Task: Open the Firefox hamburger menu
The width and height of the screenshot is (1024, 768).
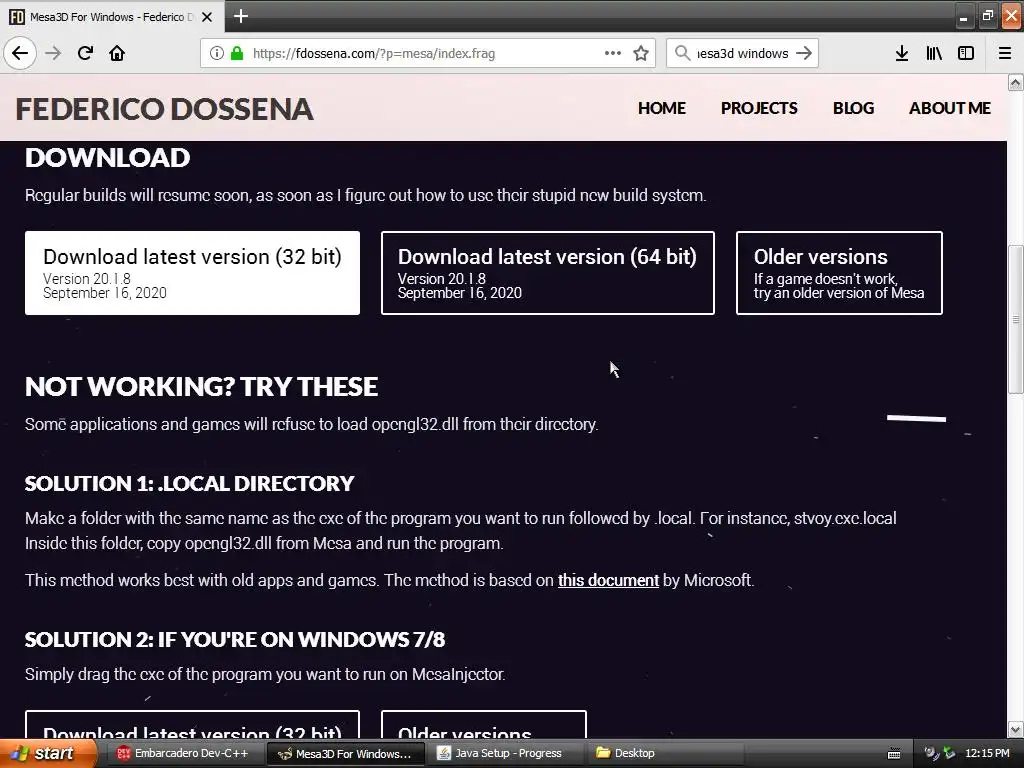Action: tap(1004, 53)
